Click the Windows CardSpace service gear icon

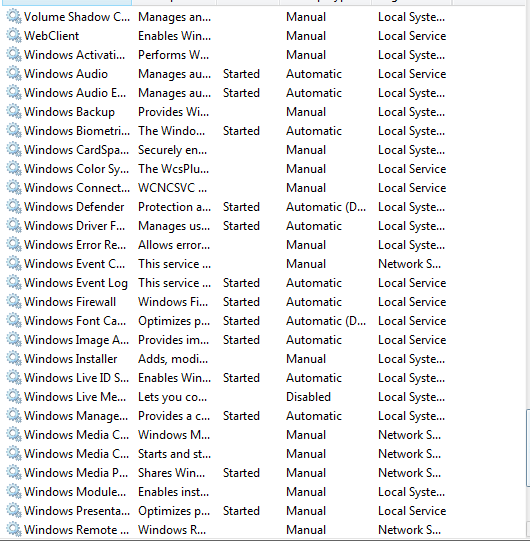pyautogui.click(x=14, y=149)
